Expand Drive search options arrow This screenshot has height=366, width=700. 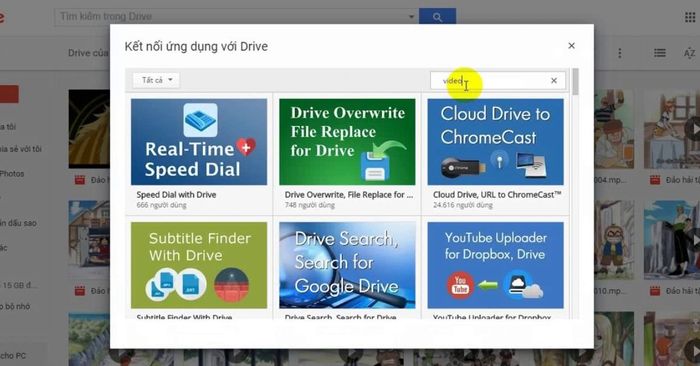coord(411,17)
